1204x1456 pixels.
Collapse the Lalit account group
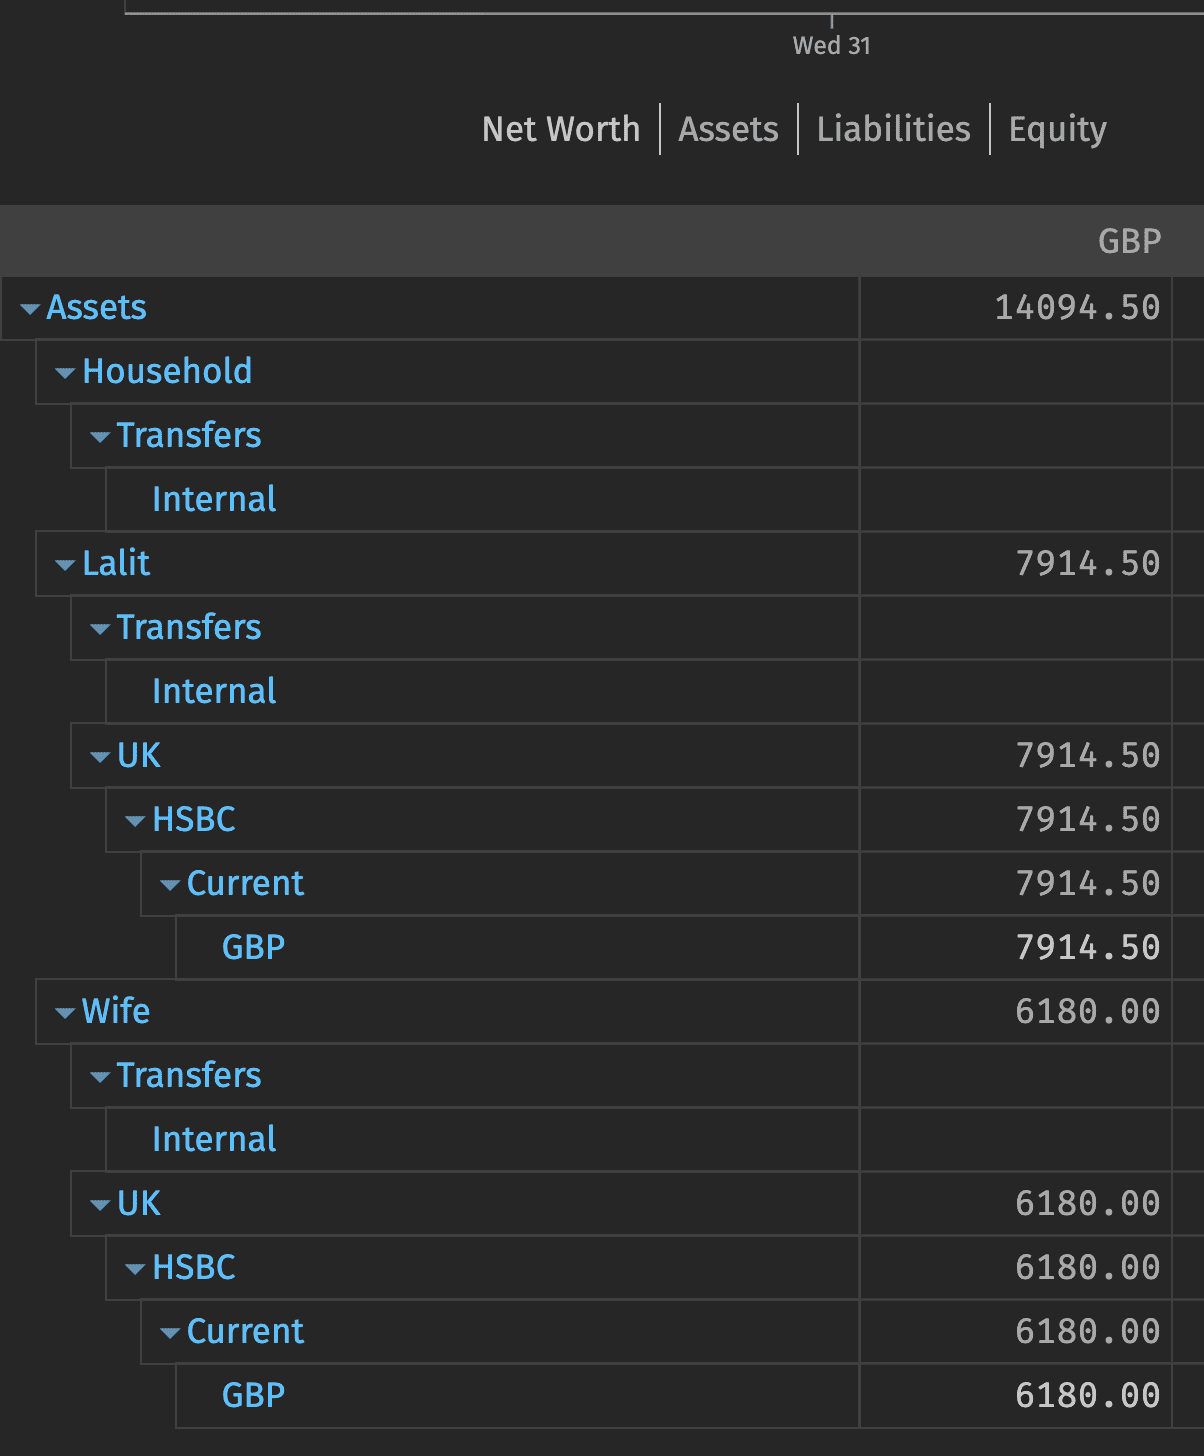[64, 564]
